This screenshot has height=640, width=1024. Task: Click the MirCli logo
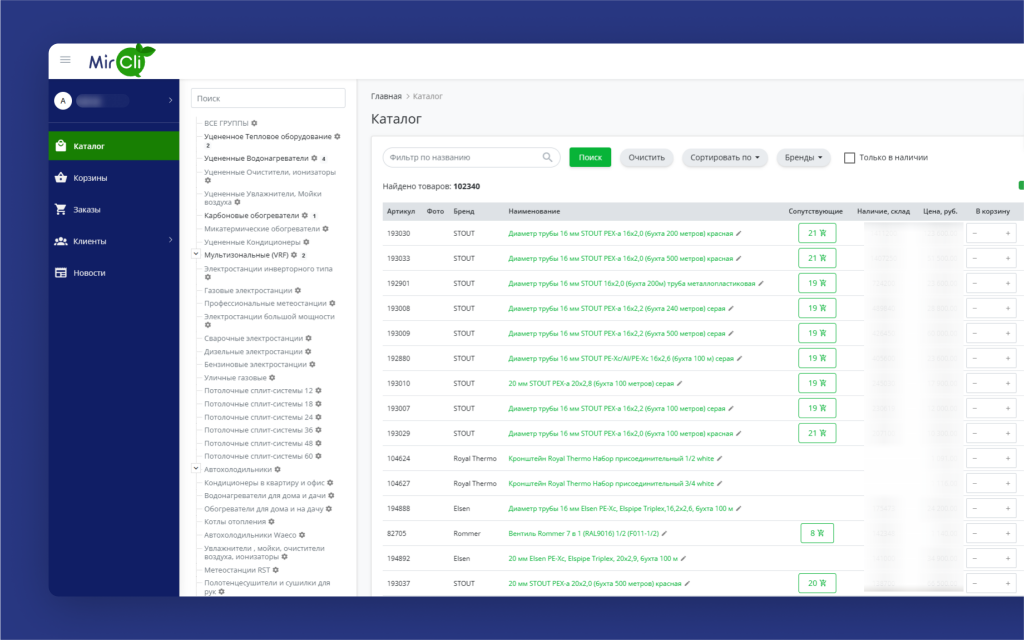click(x=121, y=61)
